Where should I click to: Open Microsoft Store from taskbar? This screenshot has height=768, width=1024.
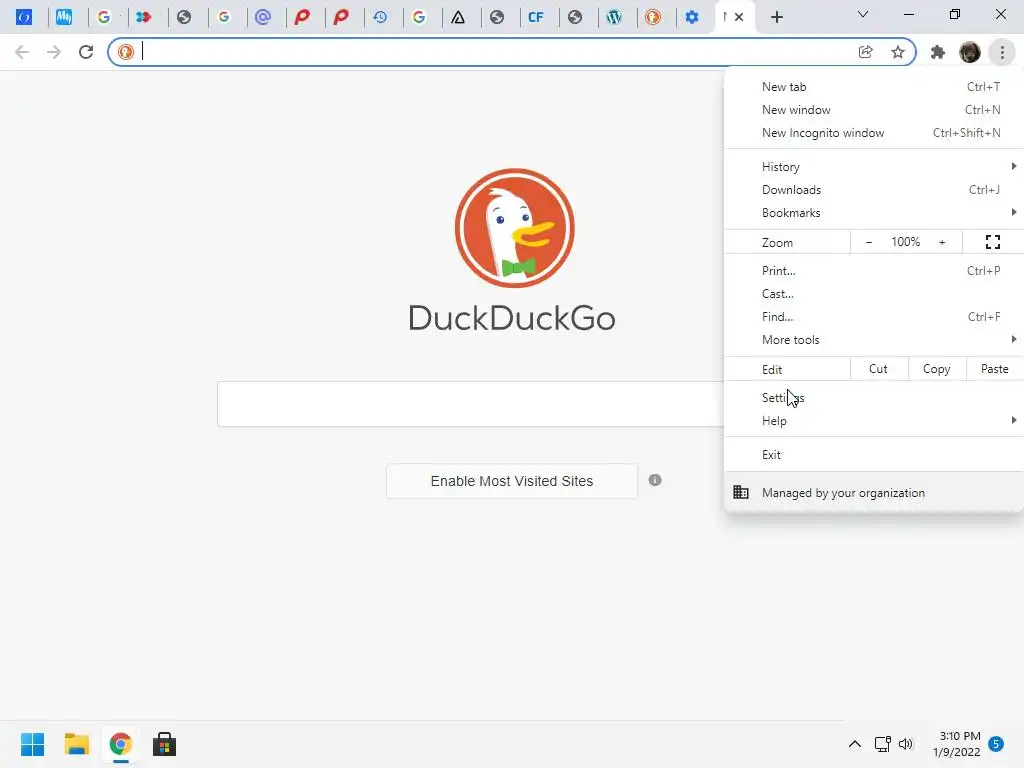tap(164, 744)
